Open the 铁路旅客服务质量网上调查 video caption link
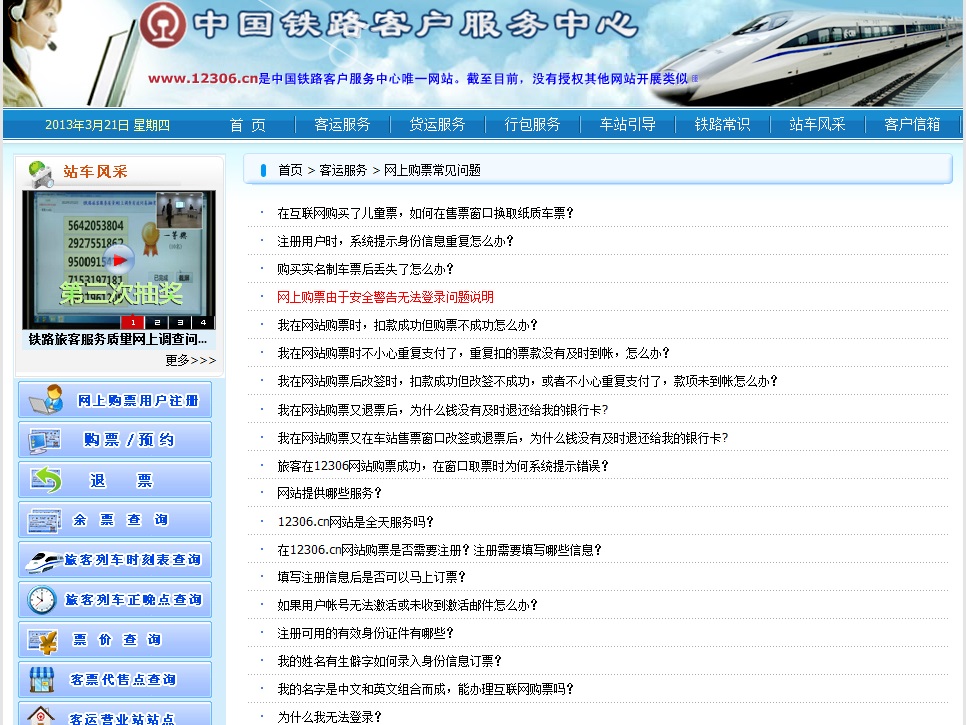 118,339
